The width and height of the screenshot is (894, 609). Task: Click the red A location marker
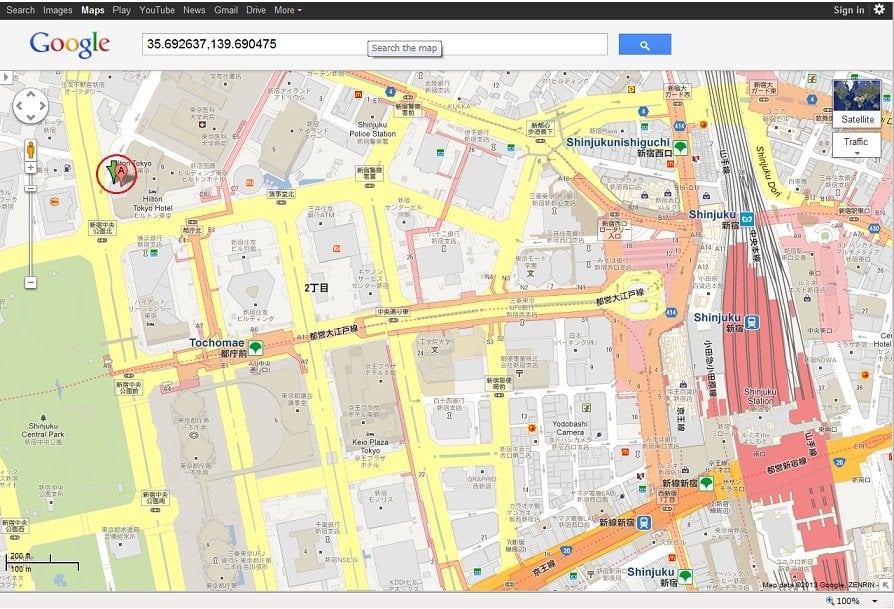[121, 174]
